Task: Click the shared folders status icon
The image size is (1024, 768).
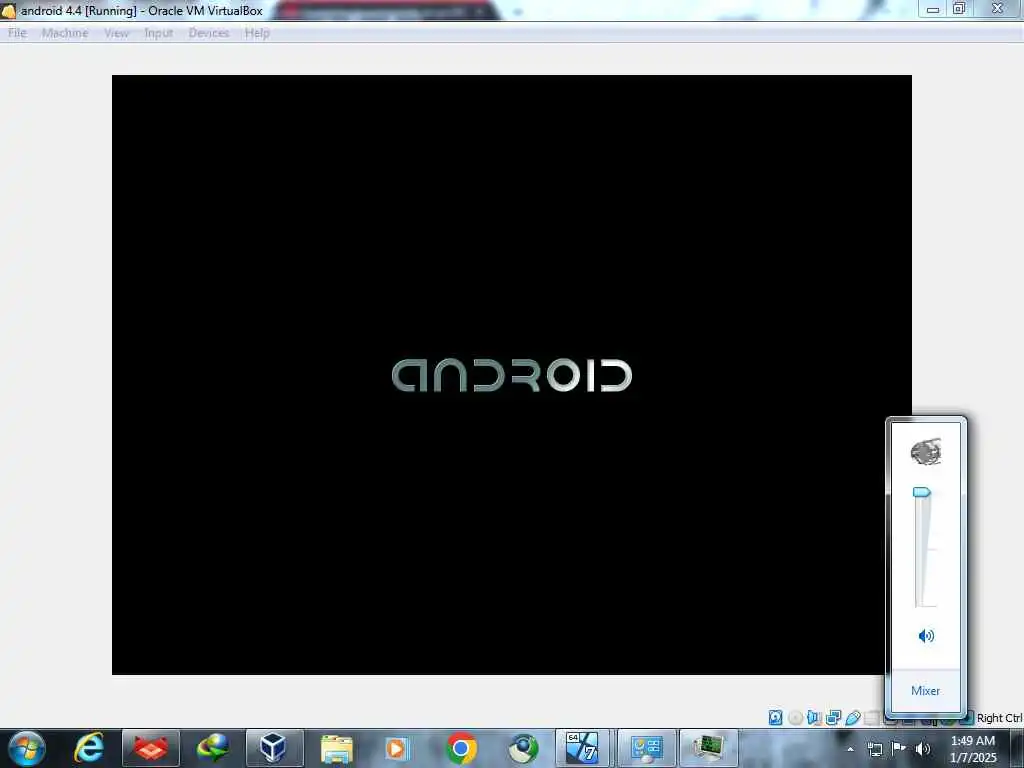Action: pyautogui.click(x=871, y=718)
